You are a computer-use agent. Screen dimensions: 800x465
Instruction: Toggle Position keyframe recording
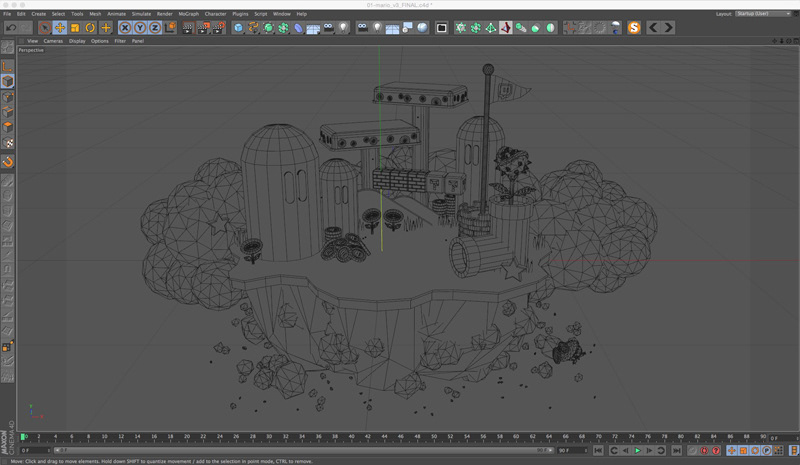[x=732, y=450]
